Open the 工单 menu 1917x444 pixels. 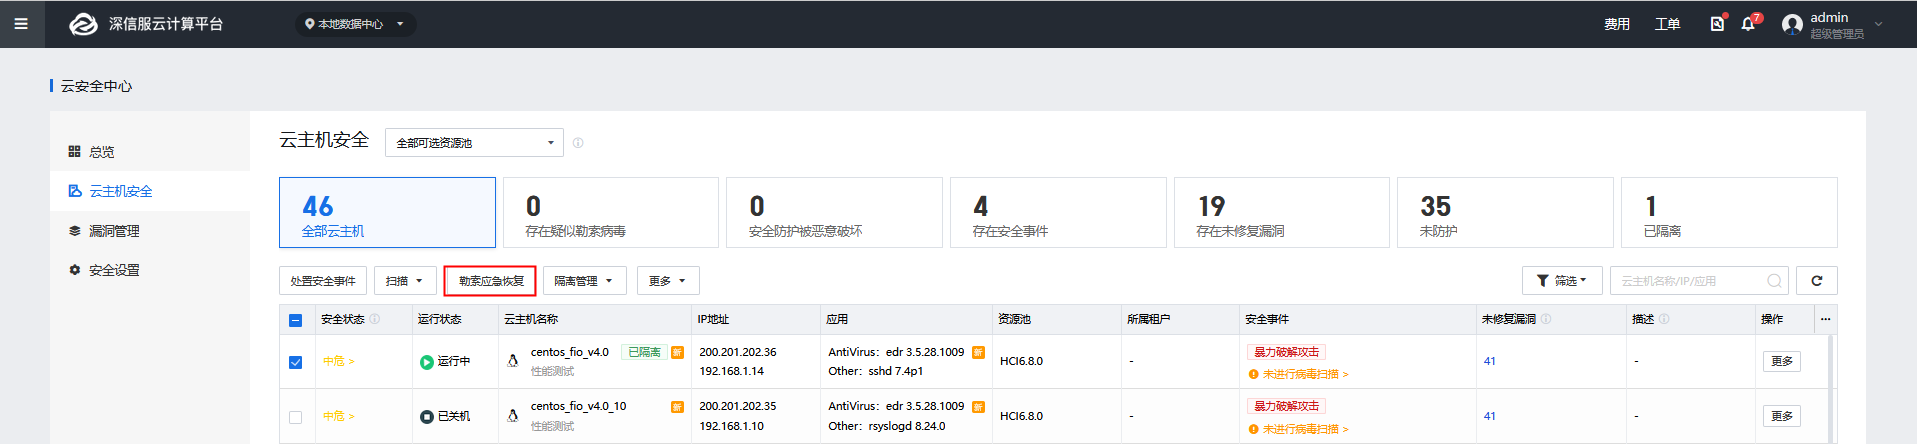tap(1667, 24)
